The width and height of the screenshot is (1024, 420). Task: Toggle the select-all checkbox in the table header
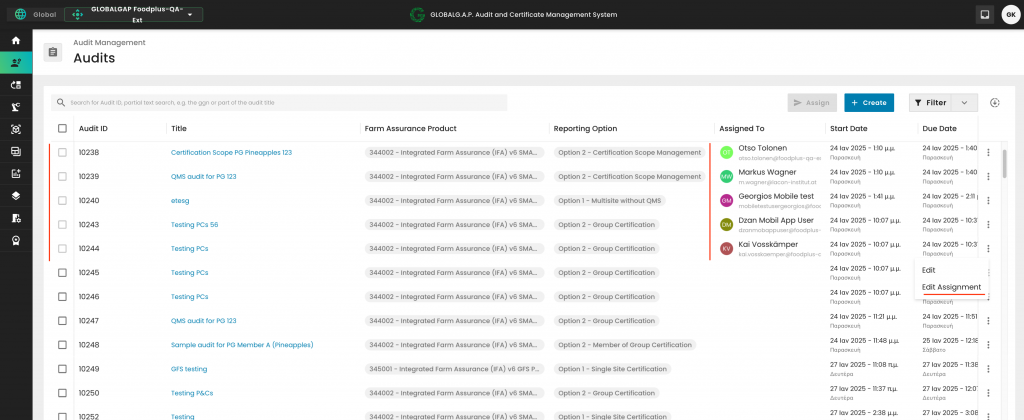click(62, 129)
